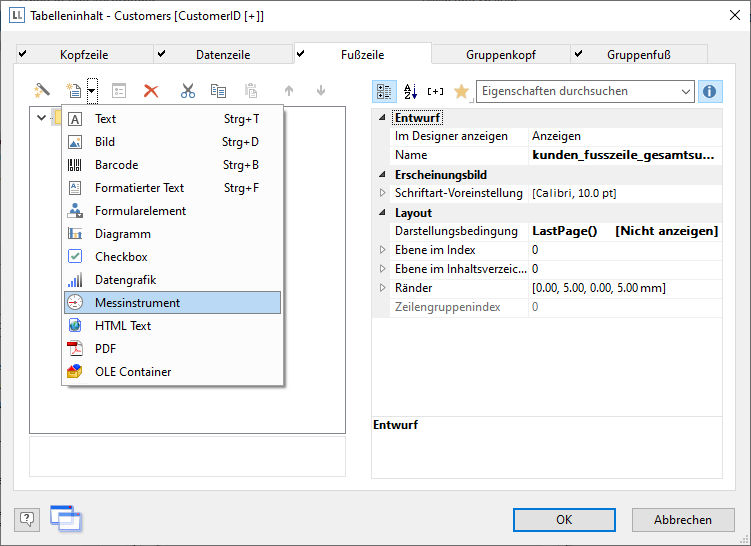
Task: Choose Barcode from the insert menu
Action: click(117, 165)
